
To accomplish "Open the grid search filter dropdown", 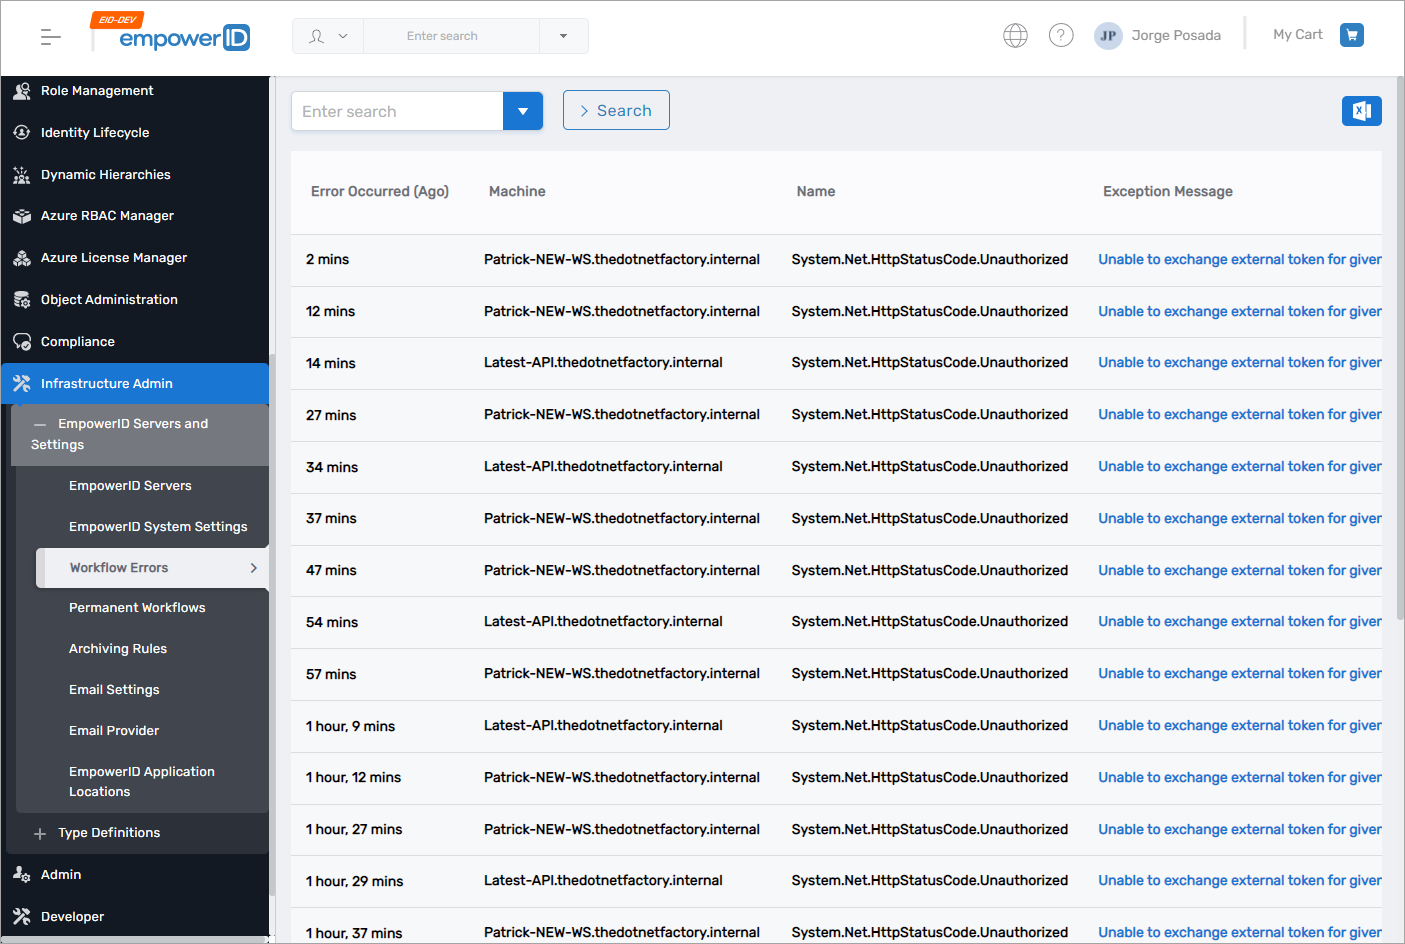I will (x=523, y=111).
